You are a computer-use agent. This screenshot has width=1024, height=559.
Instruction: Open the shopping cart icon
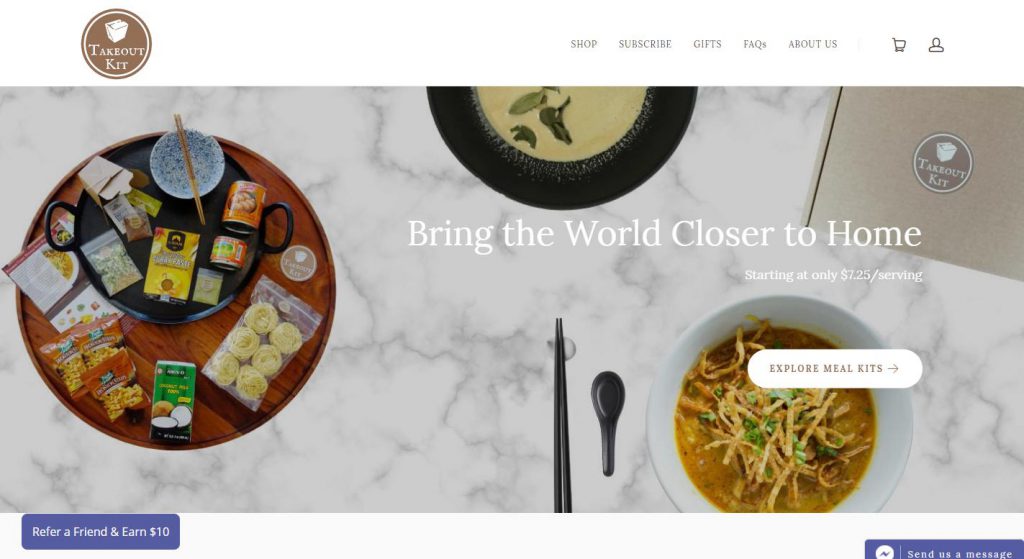point(899,44)
